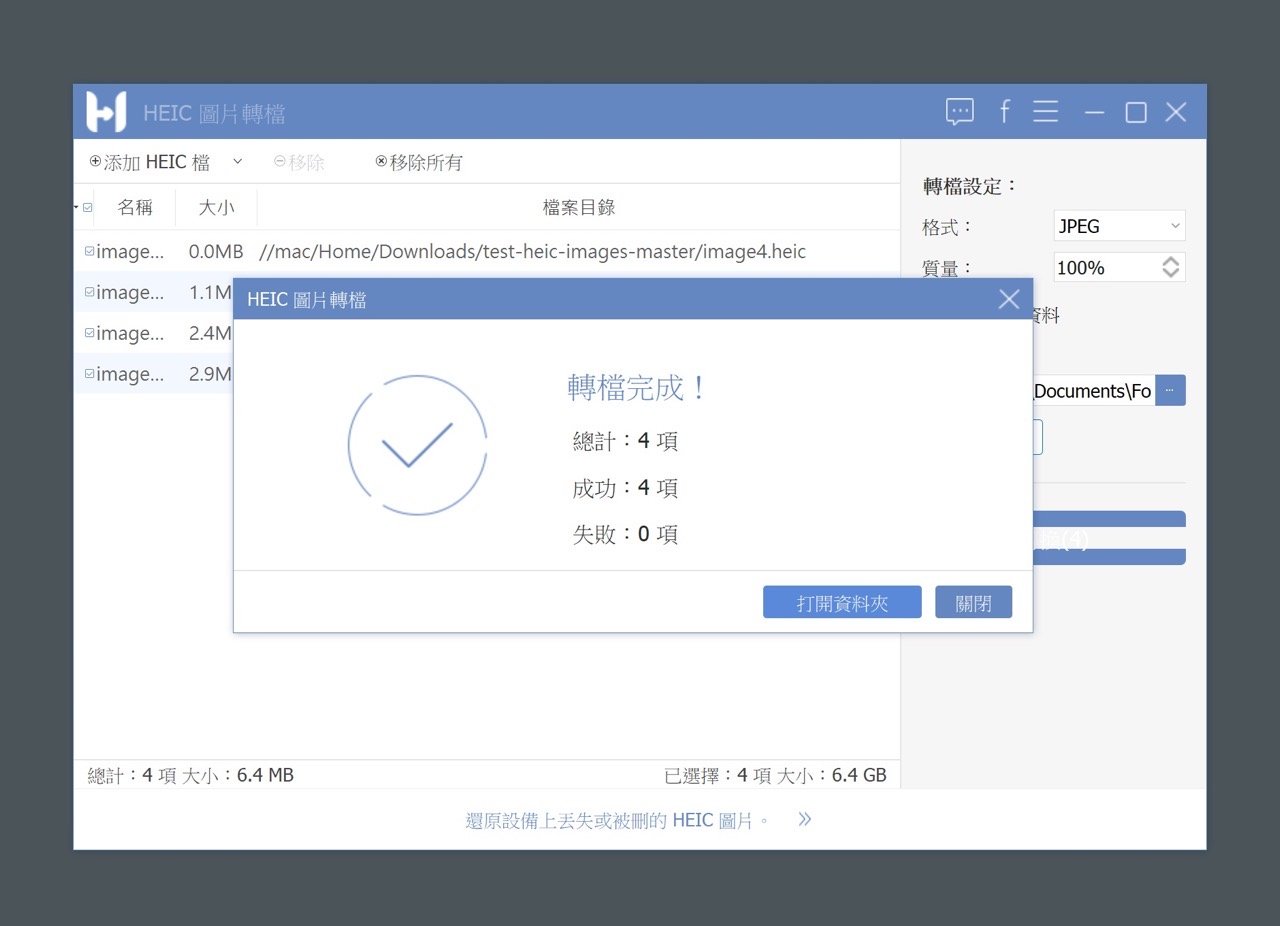
Task: Click the 轉檔完成! heading
Action: (637, 388)
